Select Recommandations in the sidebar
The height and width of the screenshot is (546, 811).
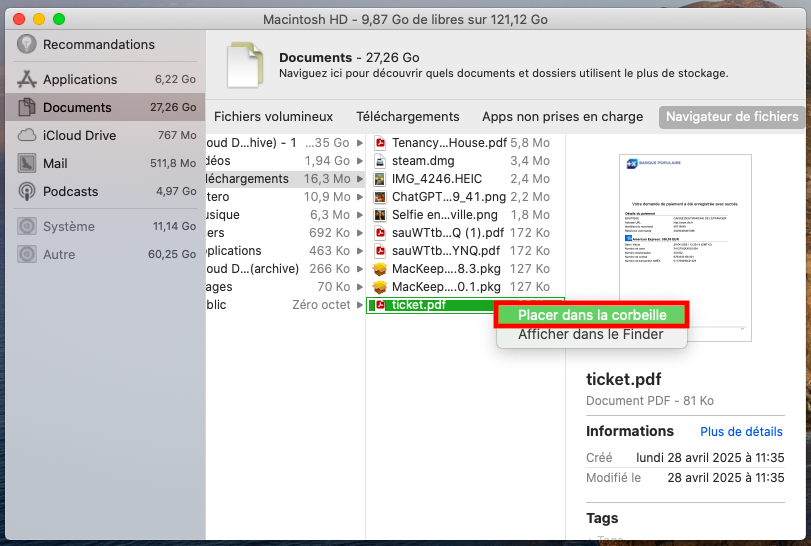105,44
